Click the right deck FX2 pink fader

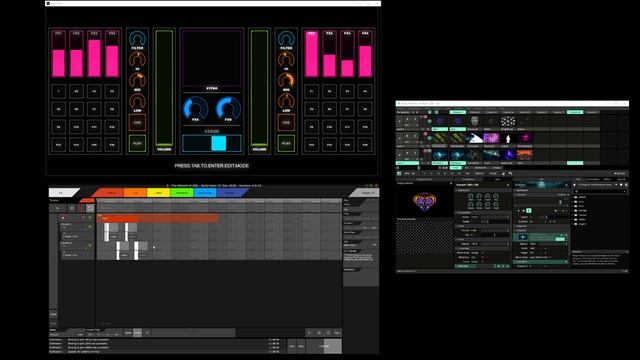pos(329,54)
